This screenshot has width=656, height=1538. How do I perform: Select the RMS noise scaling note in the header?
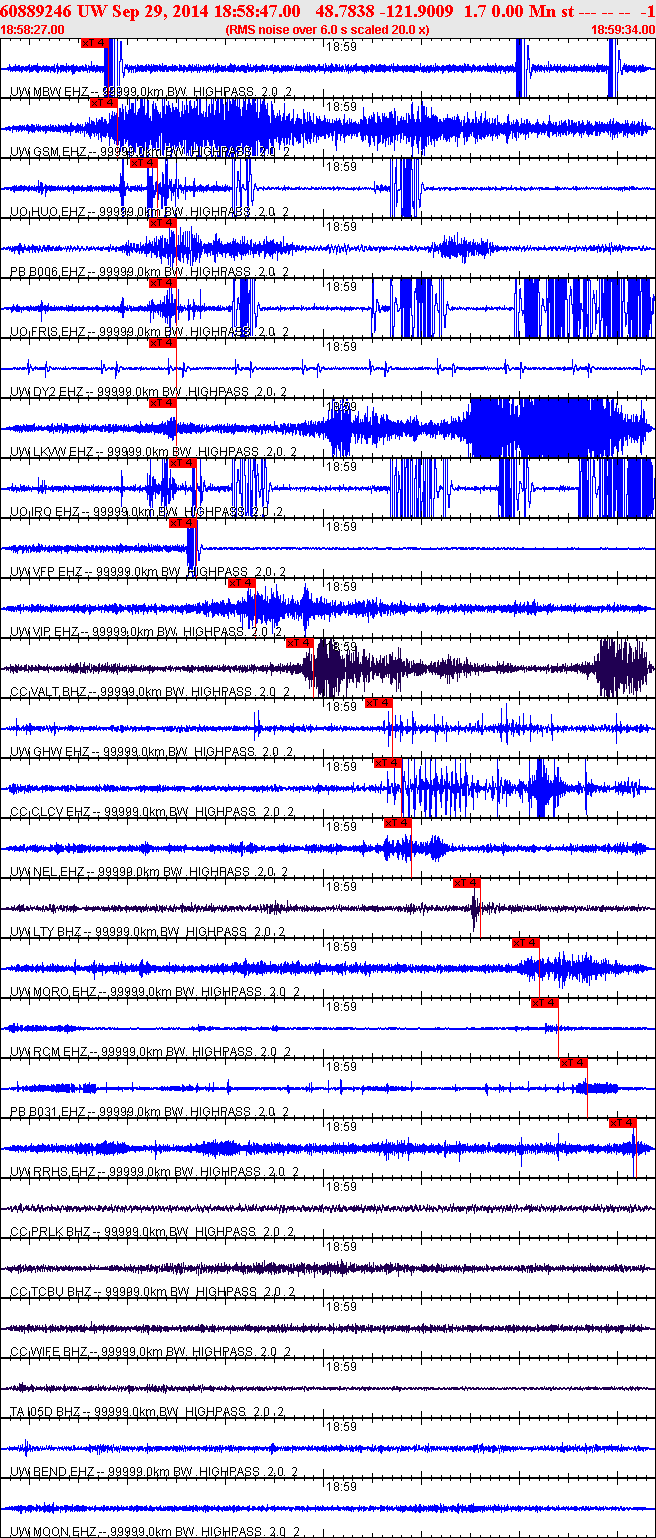(x=327, y=30)
